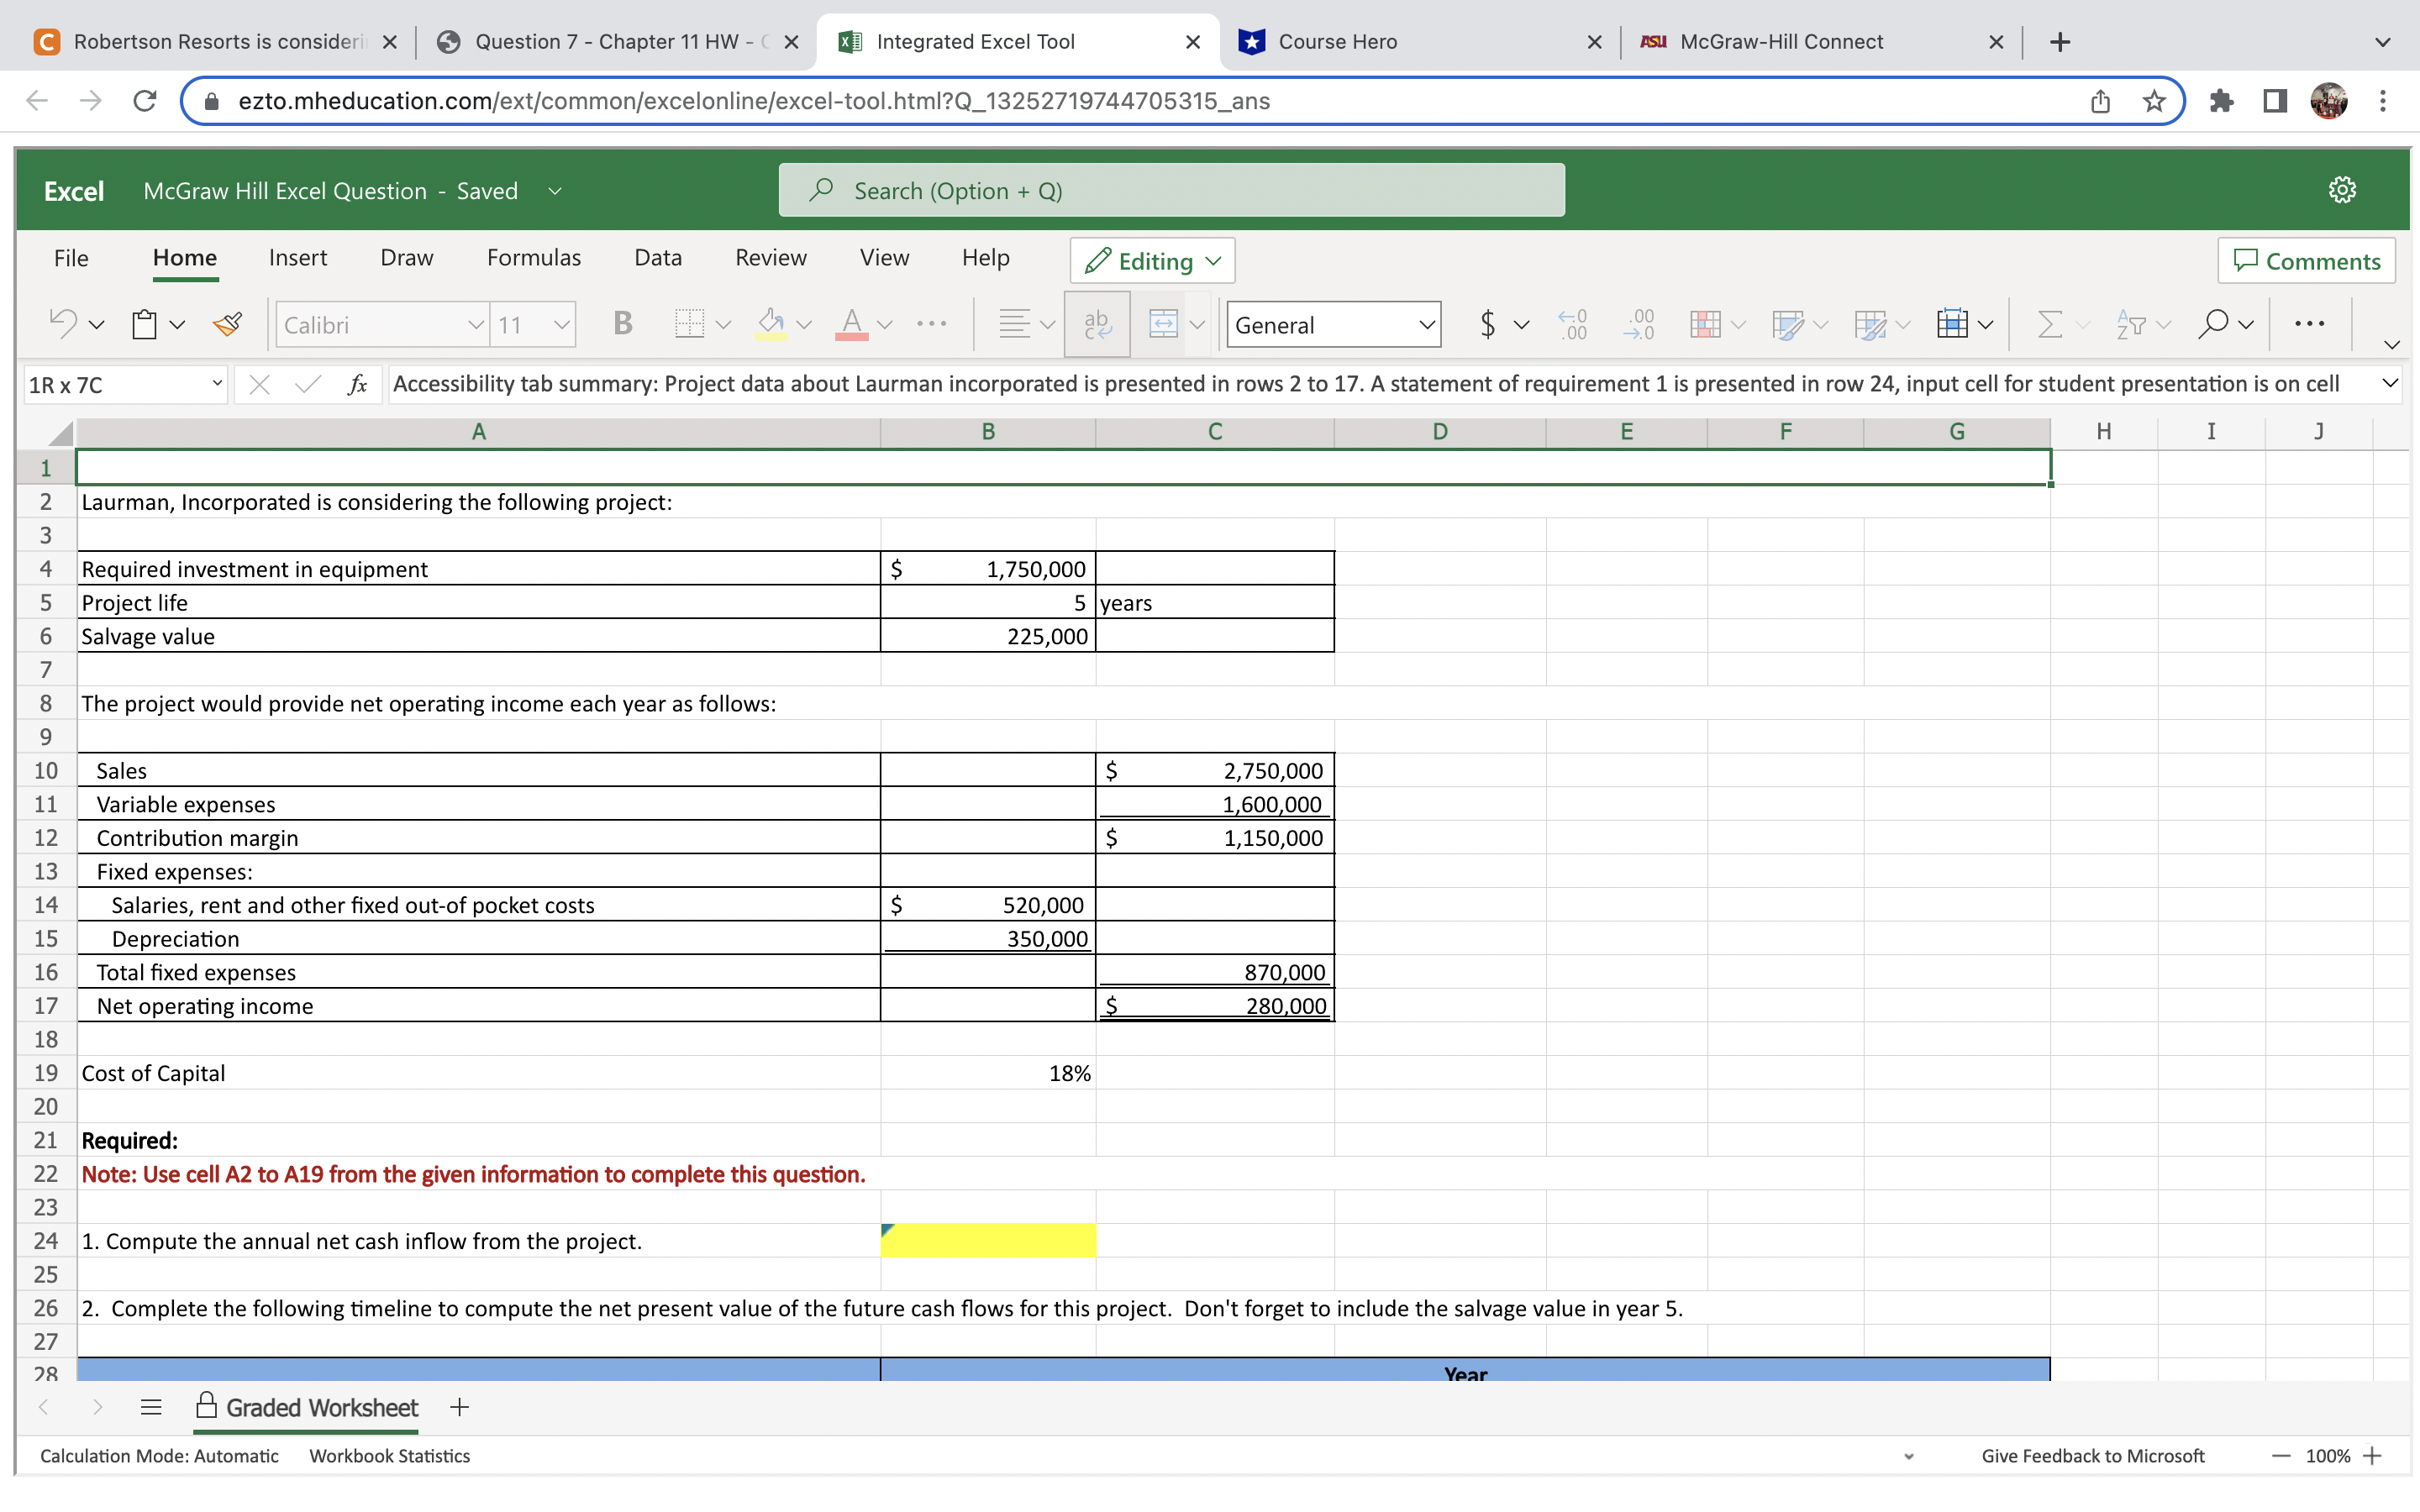
Task: Open the Review ribbon tab
Action: [769, 257]
